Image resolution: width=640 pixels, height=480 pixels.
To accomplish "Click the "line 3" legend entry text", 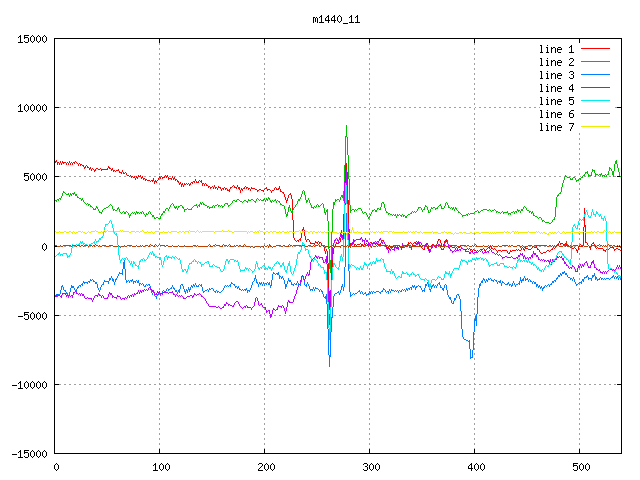I will 557,75.
